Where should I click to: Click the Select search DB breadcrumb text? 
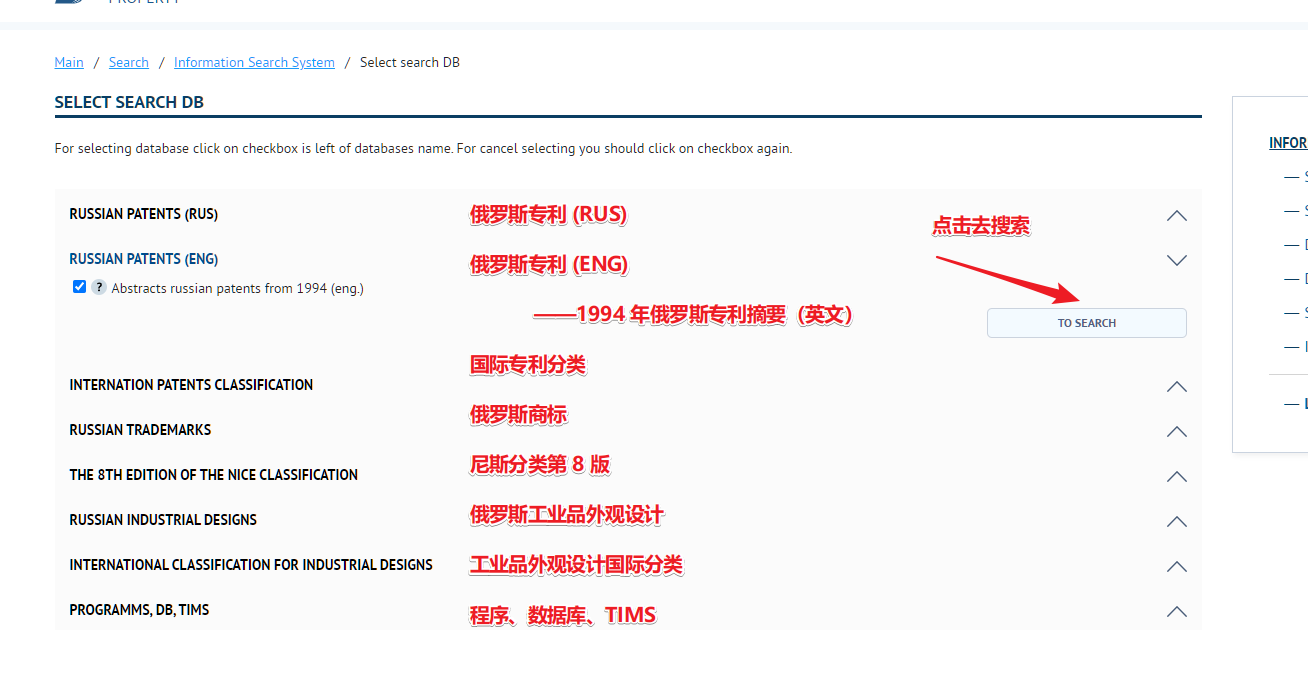[410, 62]
